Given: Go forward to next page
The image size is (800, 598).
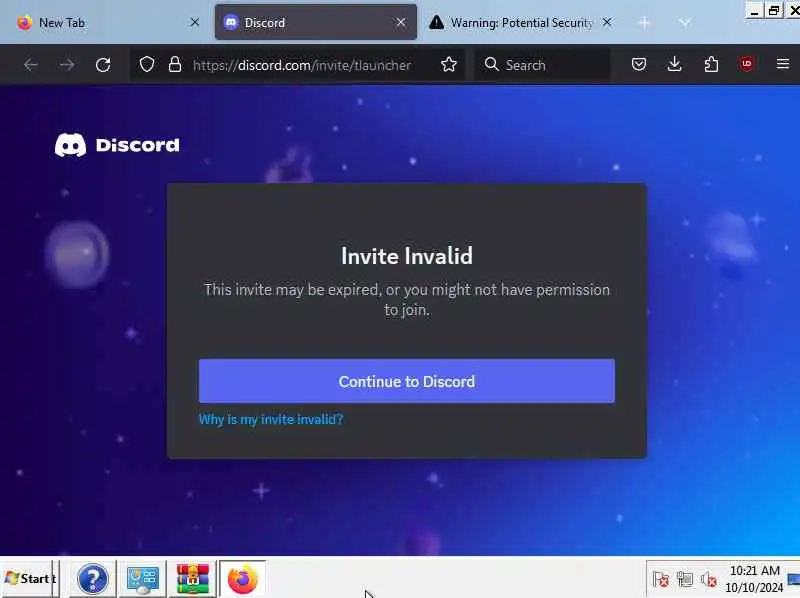Looking at the screenshot, I should pos(67,65).
